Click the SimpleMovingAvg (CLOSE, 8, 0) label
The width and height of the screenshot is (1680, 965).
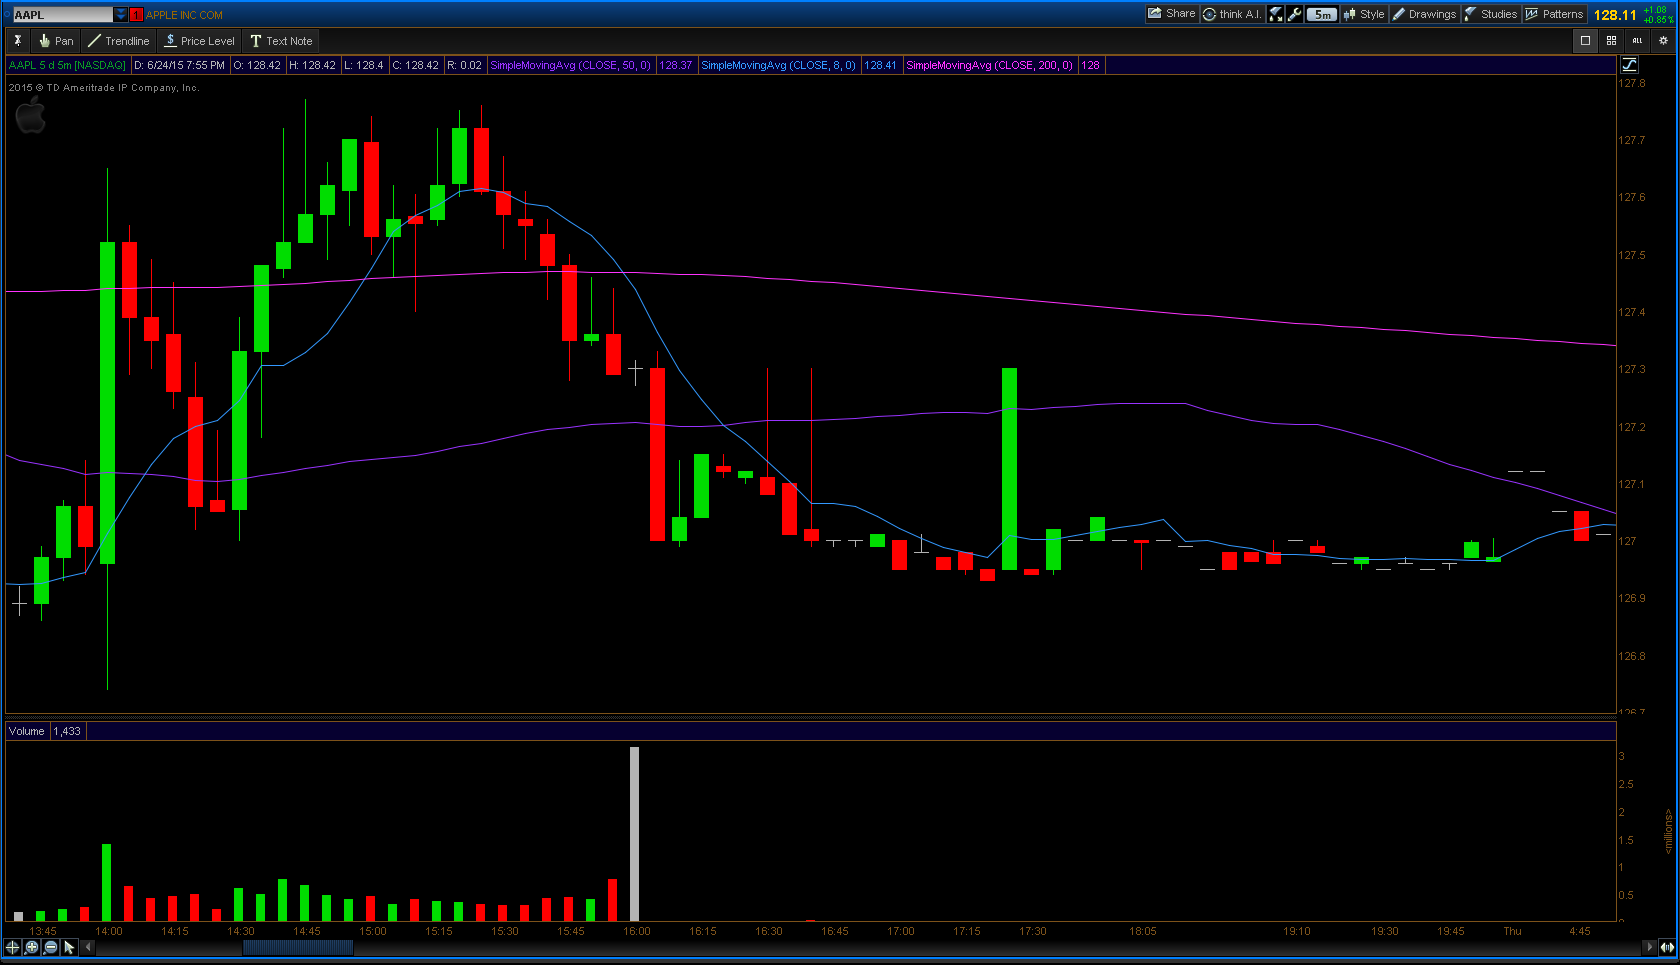click(778, 65)
